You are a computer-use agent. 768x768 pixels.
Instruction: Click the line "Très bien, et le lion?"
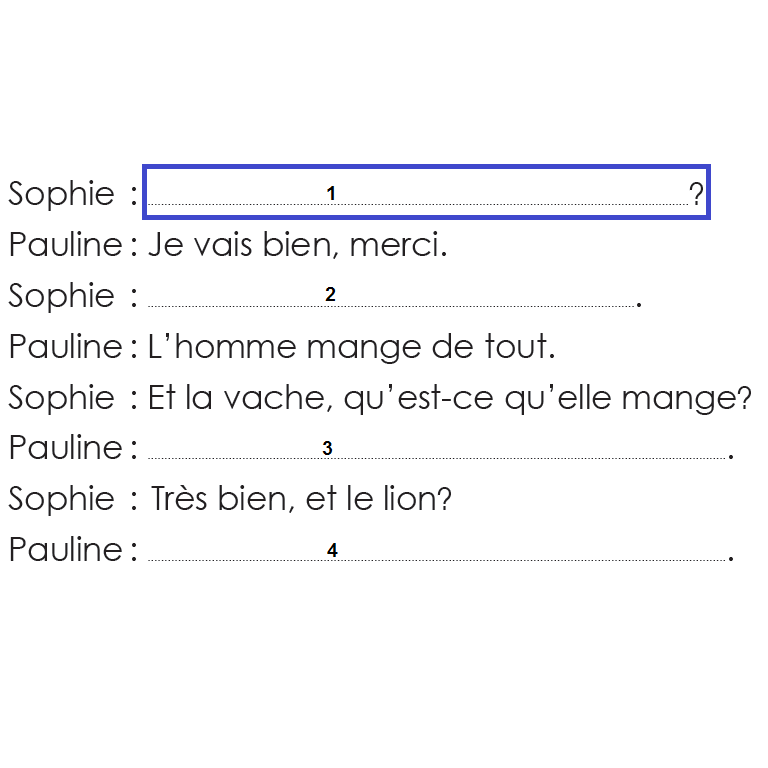coord(301,498)
